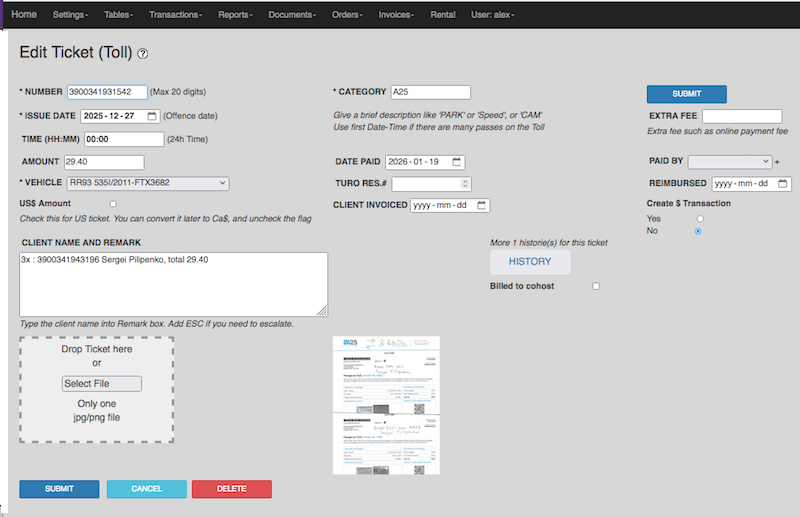Open the scanned ticket image thumbnail

pos(385,405)
